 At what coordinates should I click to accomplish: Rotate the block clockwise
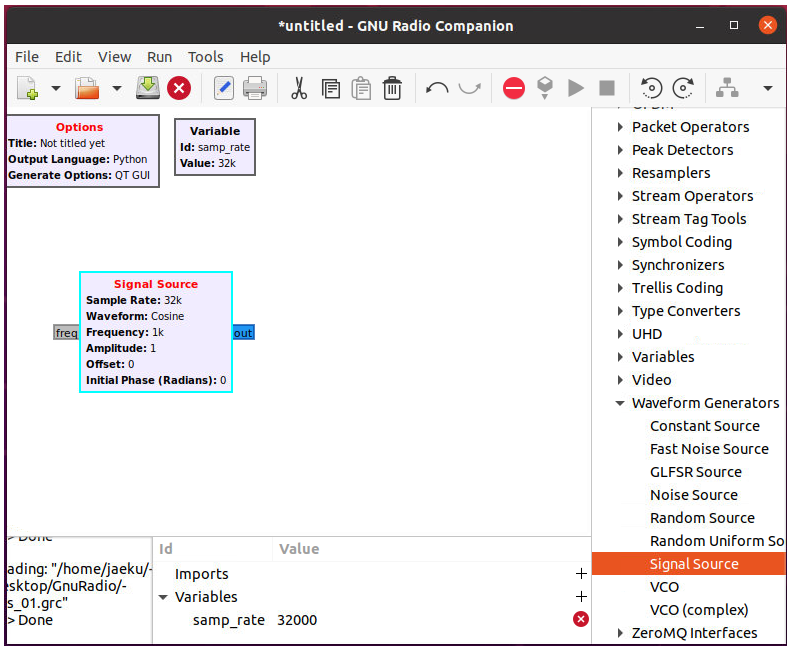683,88
